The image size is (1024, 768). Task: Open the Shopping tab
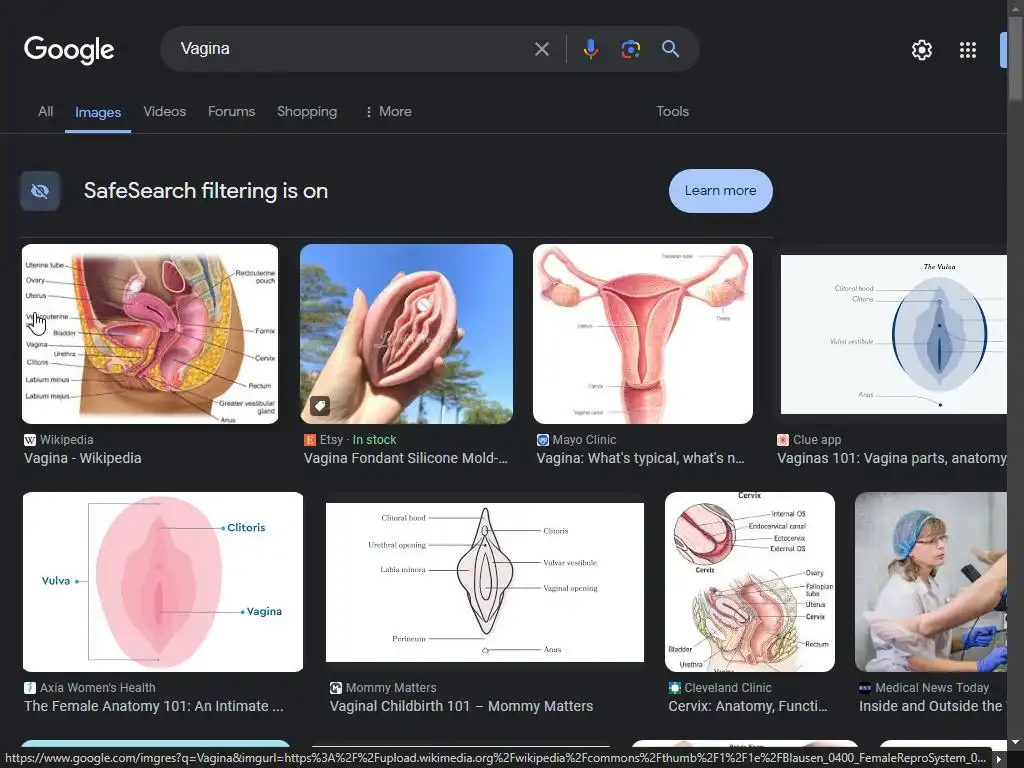(x=307, y=112)
